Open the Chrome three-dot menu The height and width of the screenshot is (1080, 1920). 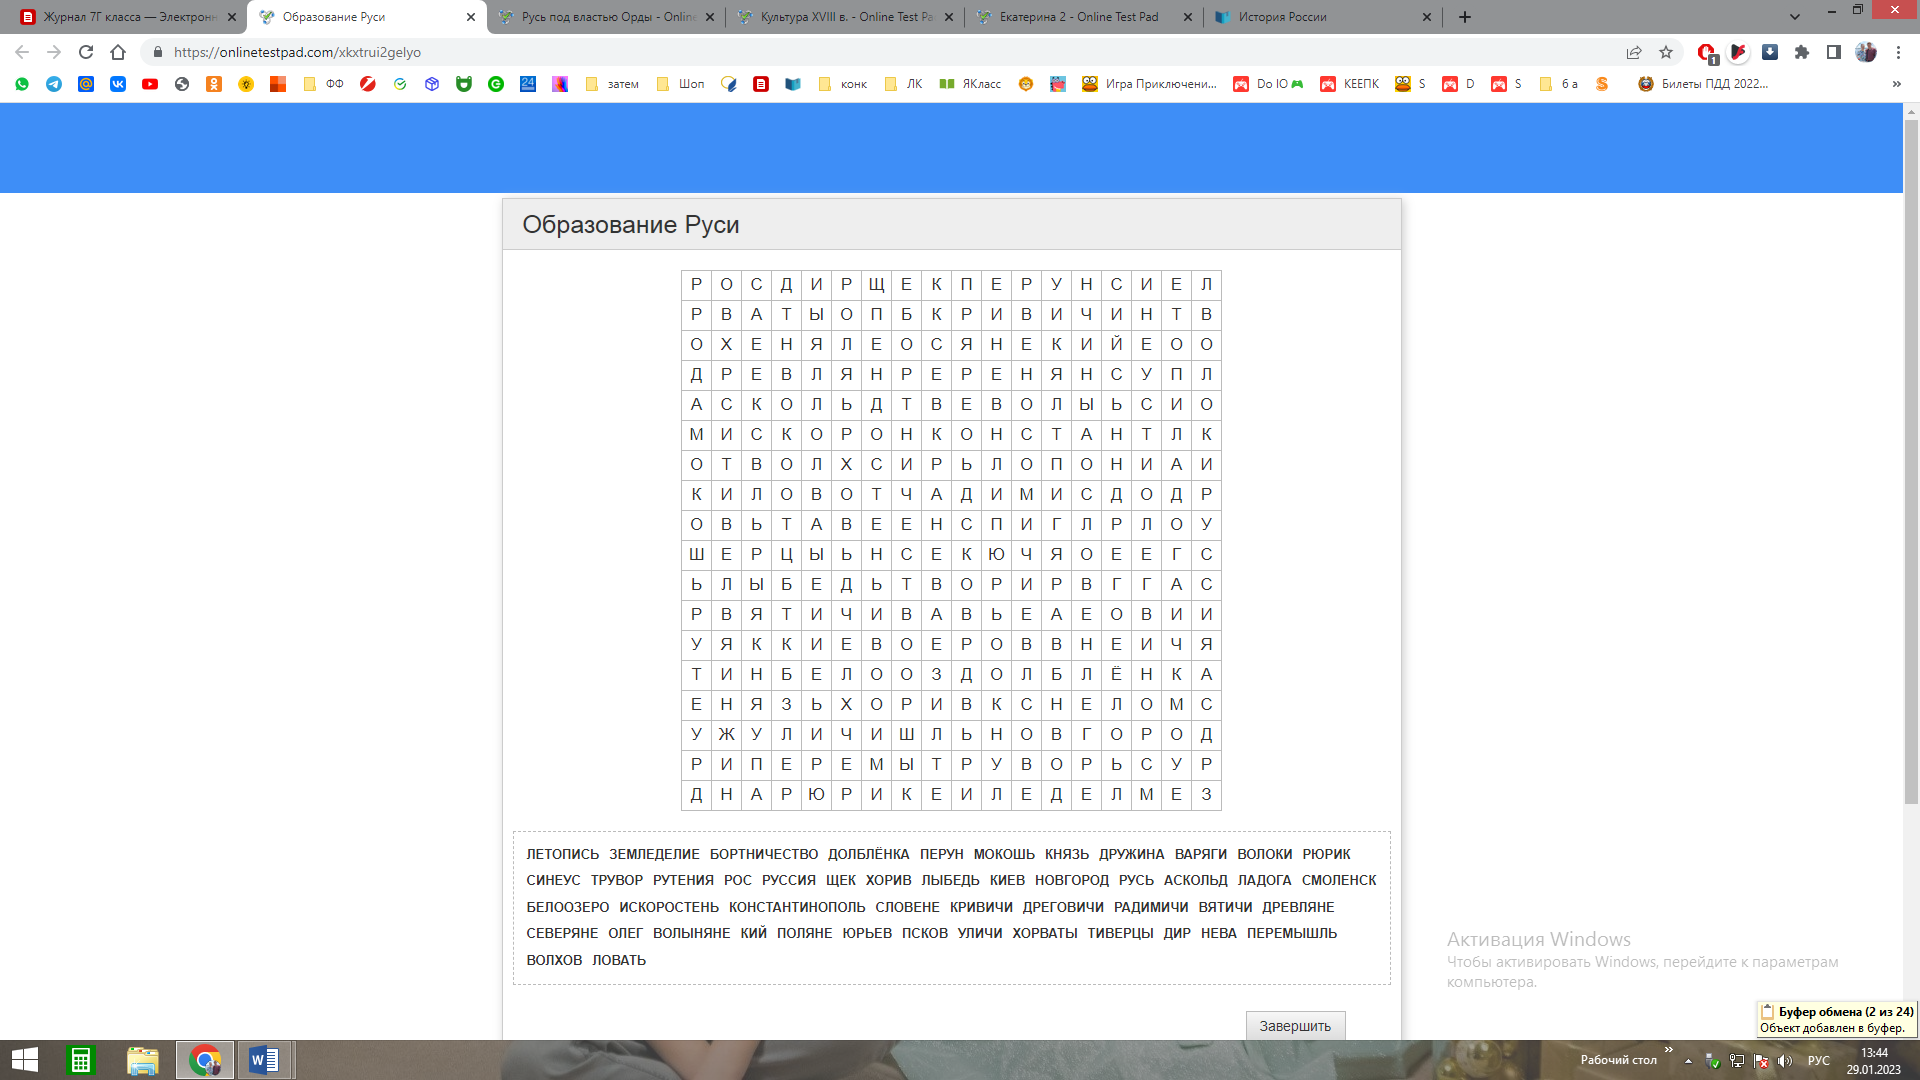1898,52
